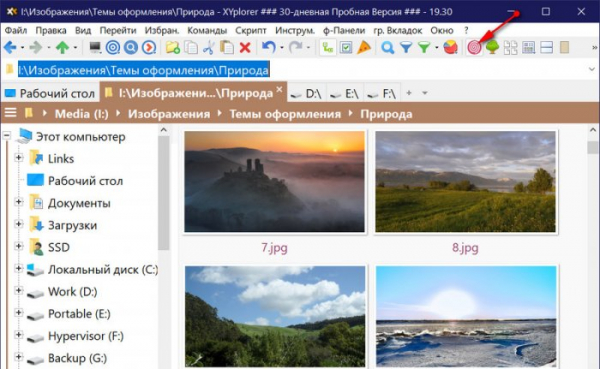Go back with the blue Back arrow

(10, 47)
